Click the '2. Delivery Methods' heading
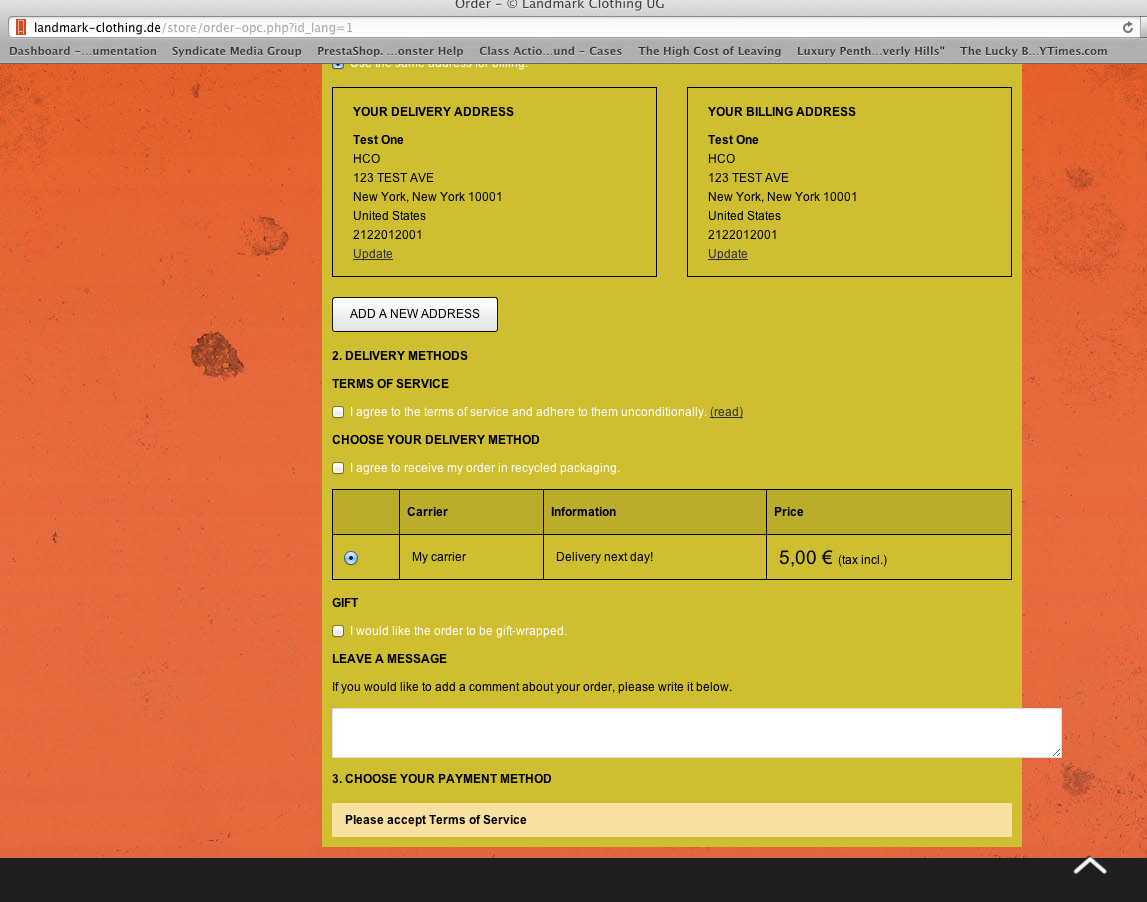The image size is (1147, 902). 399,356
